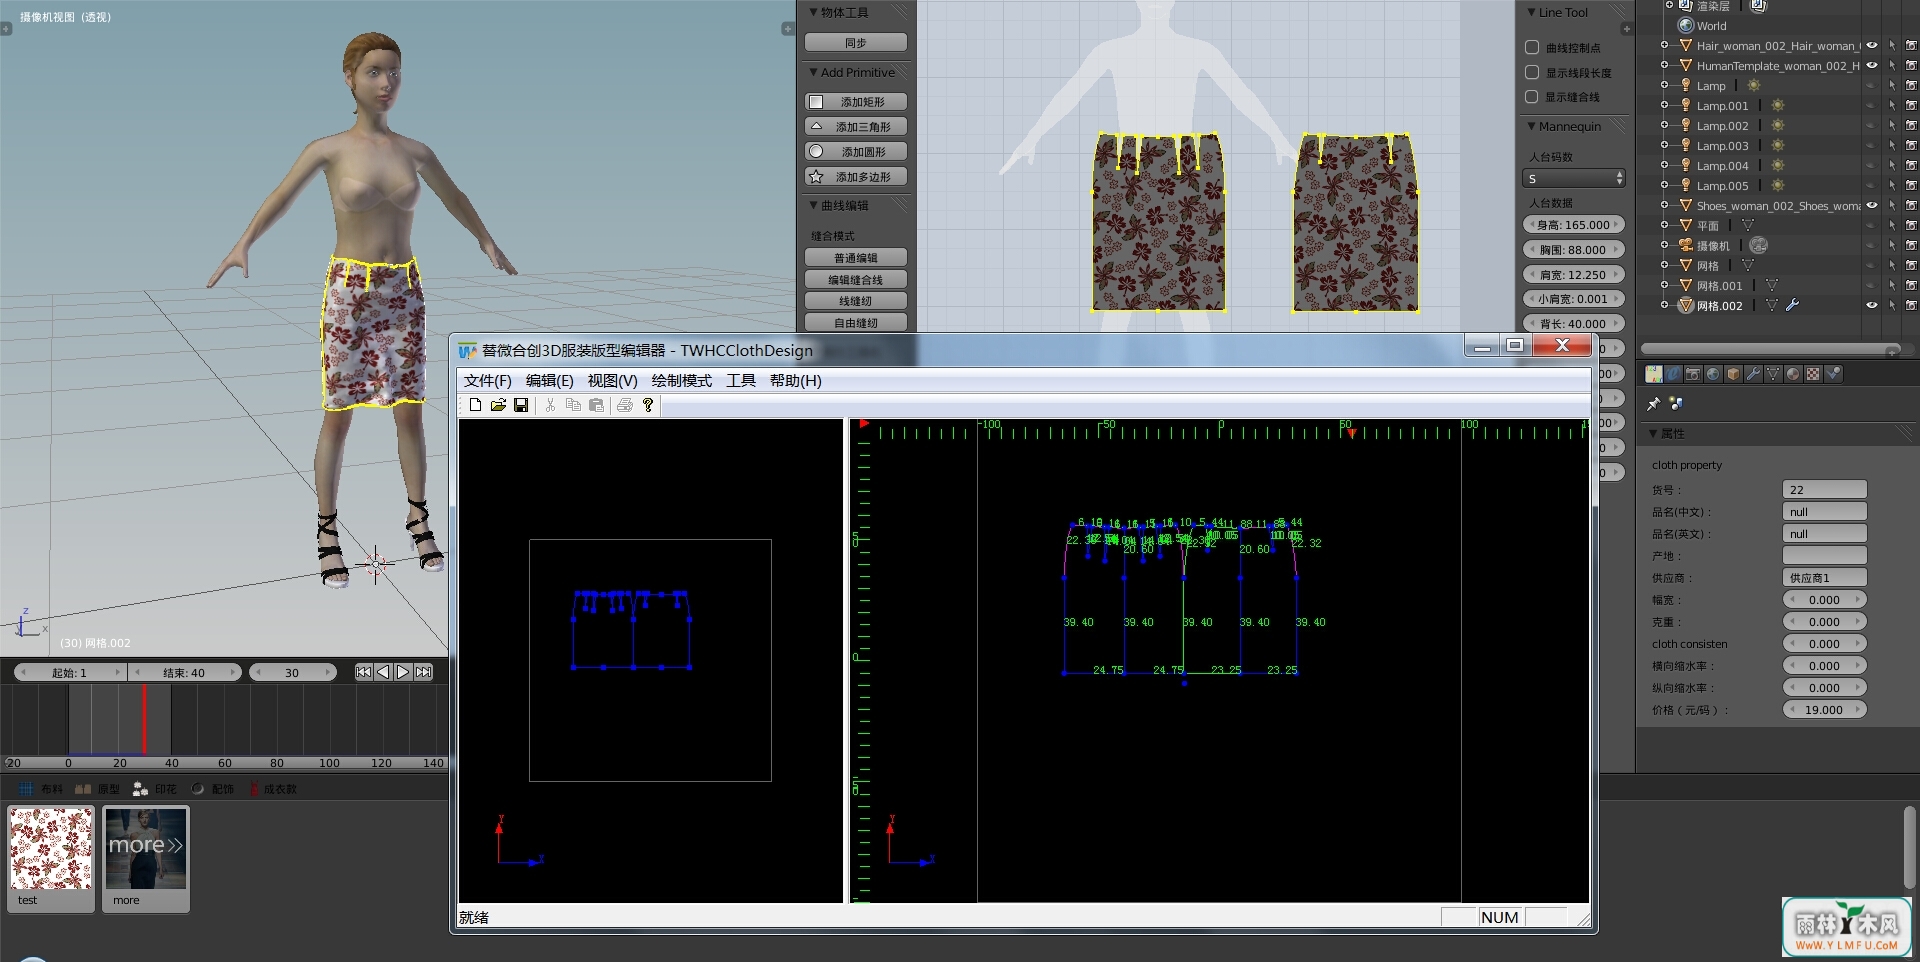Open the World properties globe tab
Screen dimensions: 1920x962
1713,374
